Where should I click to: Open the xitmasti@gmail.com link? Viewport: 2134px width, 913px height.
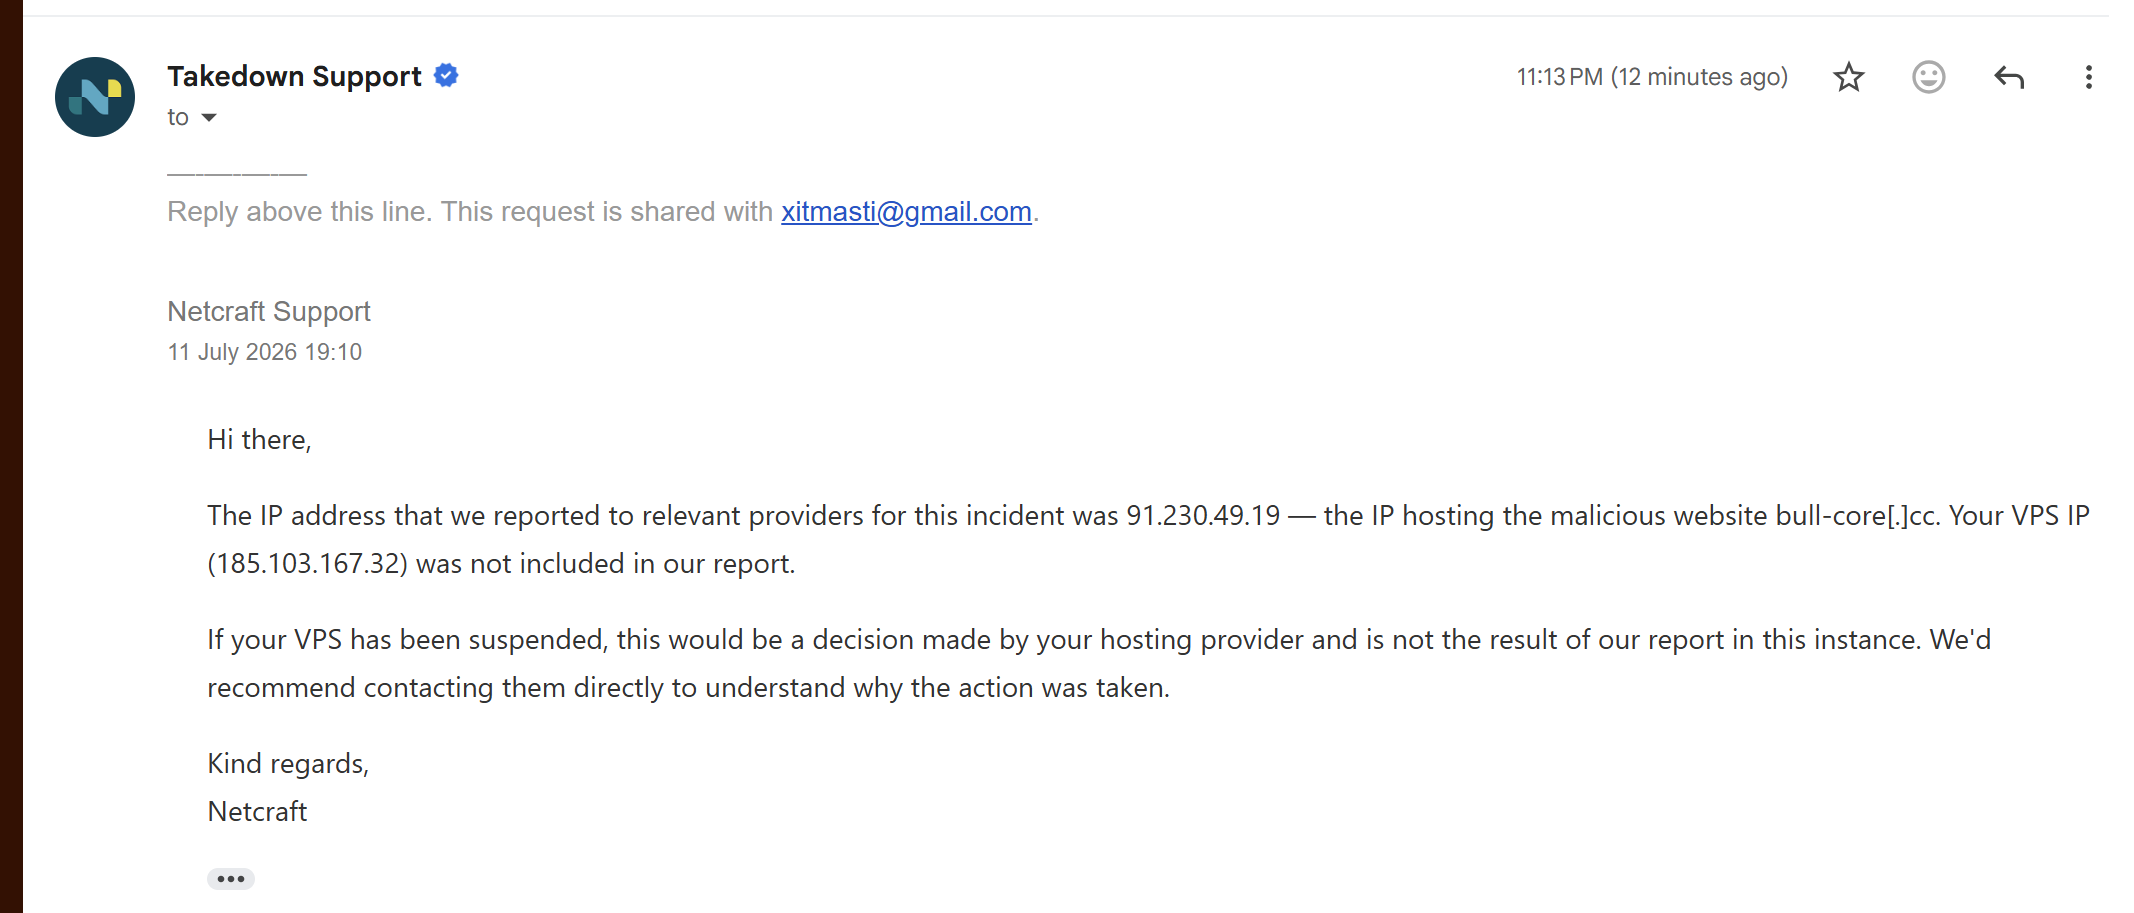tap(906, 212)
